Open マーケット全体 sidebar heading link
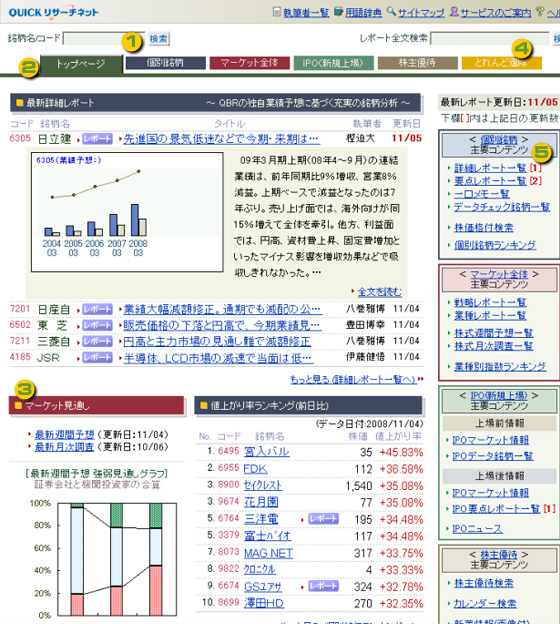The width and height of the screenshot is (560, 624). 499,274
